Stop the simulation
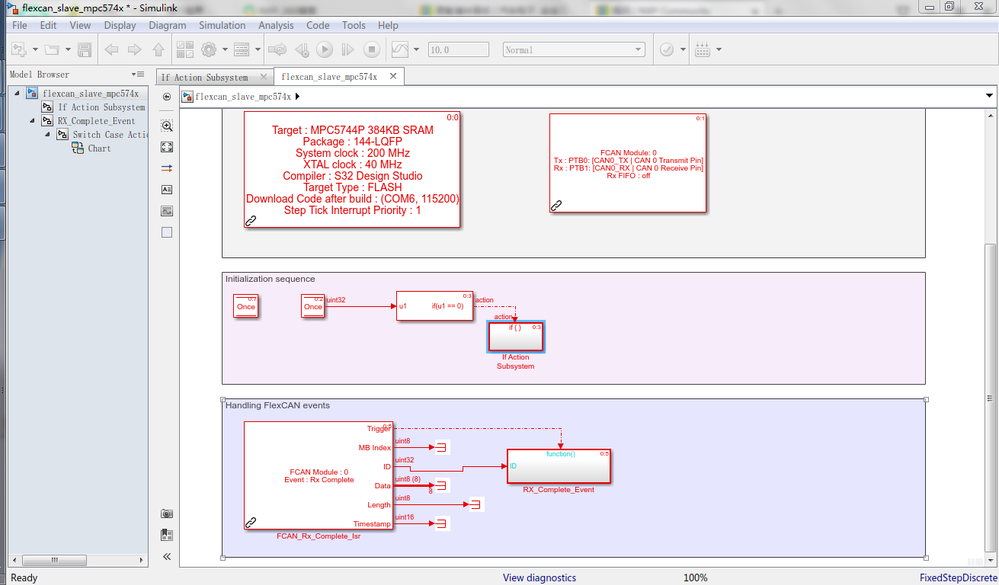 (x=371, y=49)
